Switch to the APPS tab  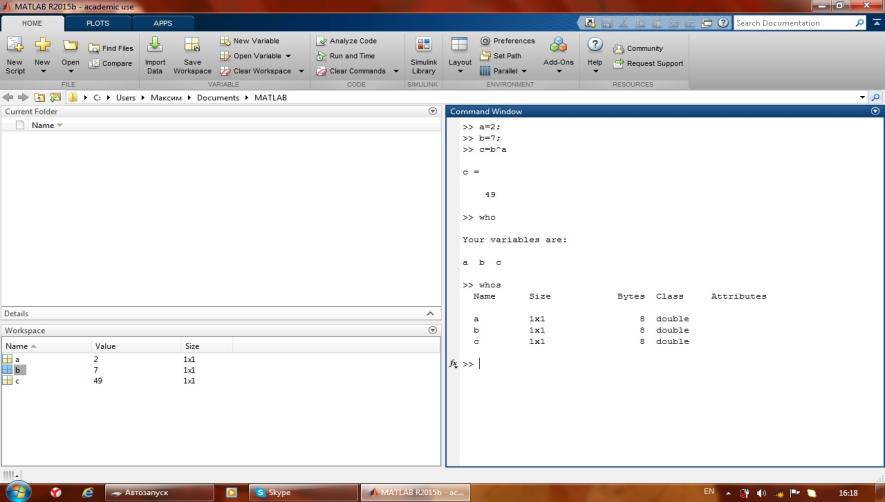point(163,23)
